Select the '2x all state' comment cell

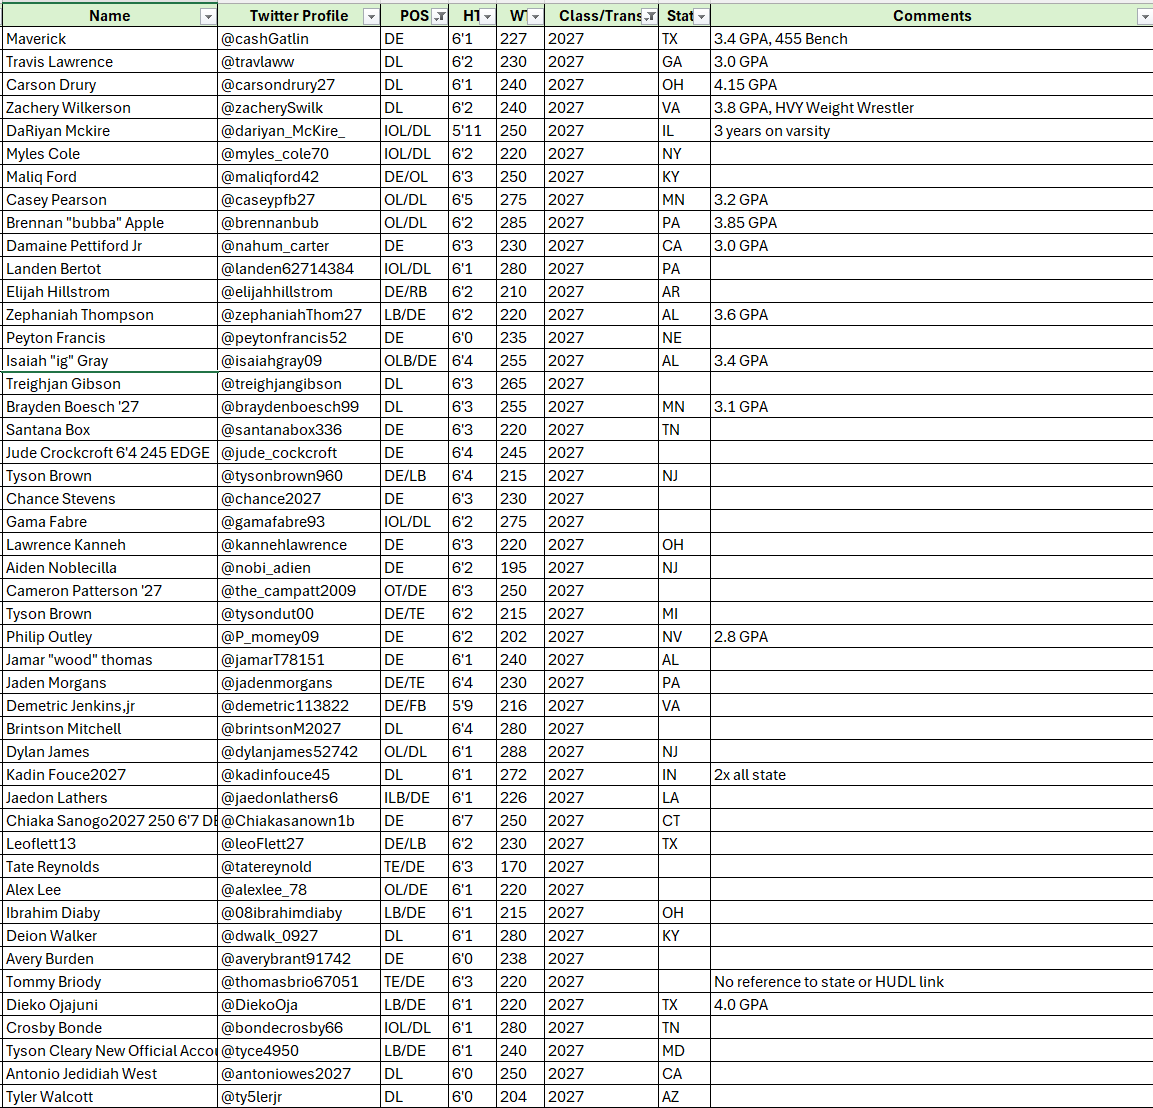(x=932, y=775)
